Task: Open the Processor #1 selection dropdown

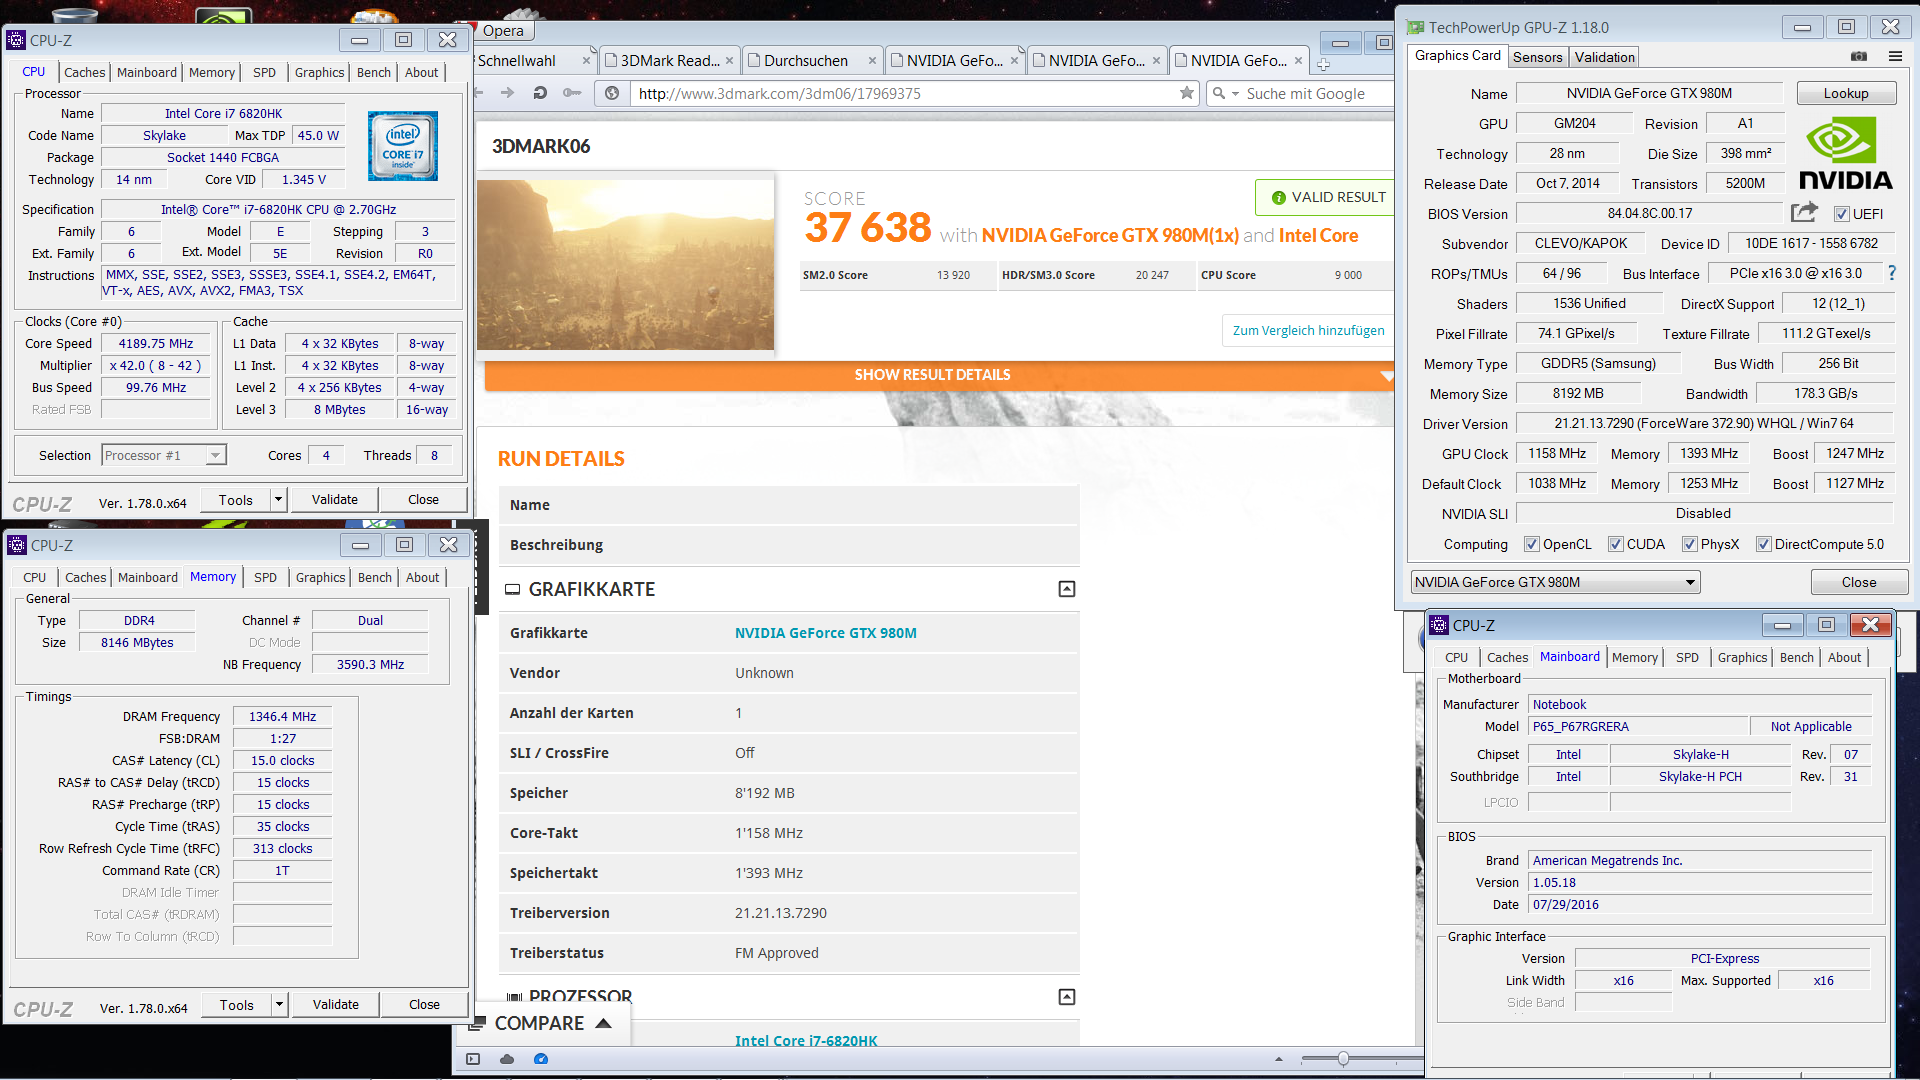Action: click(x=165, y=455)
